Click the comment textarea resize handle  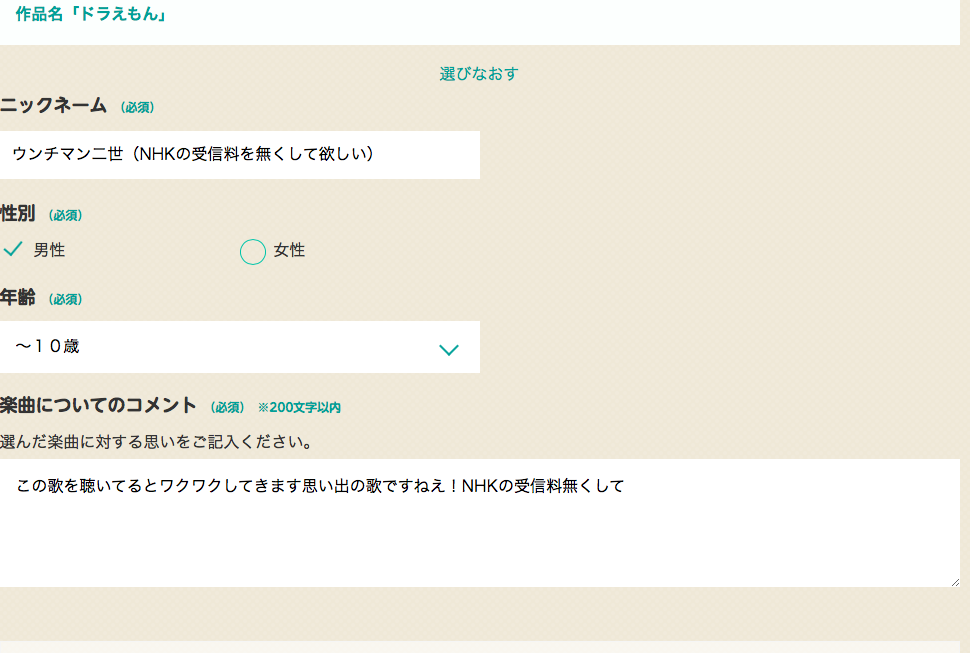click(x=954, y=581)
